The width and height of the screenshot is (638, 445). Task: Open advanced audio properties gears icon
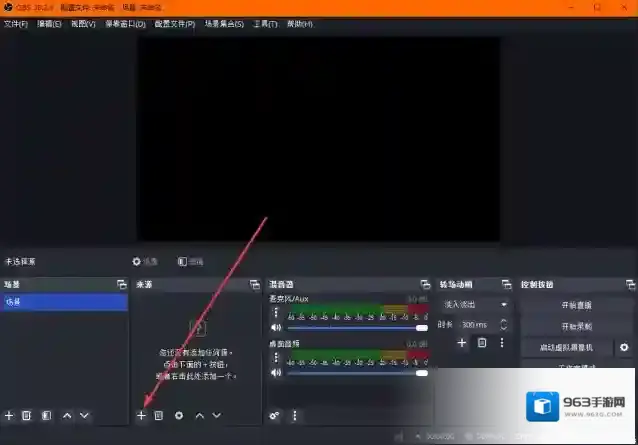coord(275,415)
